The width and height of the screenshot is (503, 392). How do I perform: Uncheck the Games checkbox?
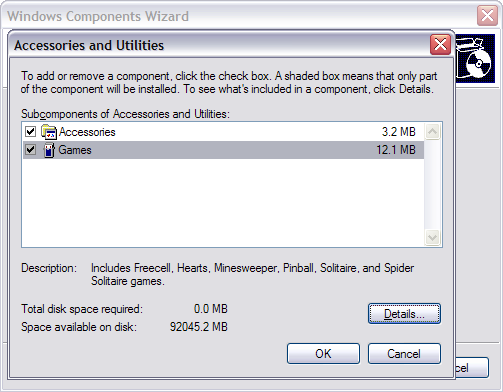(30, 150)
